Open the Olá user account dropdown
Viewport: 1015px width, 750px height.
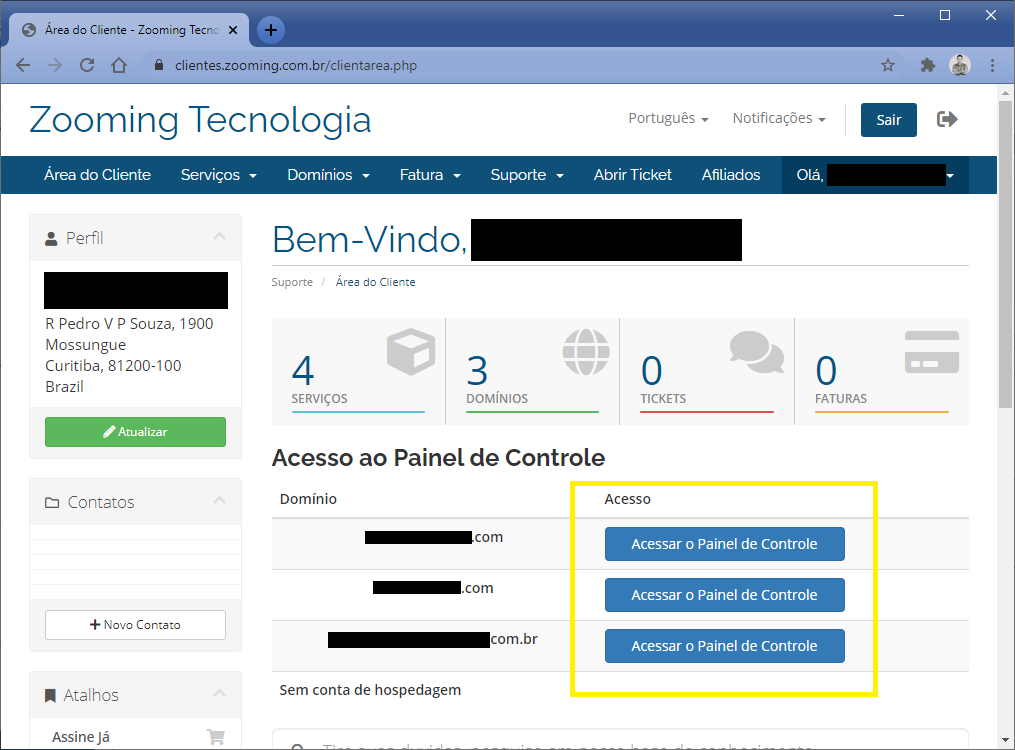coord(875,175)
